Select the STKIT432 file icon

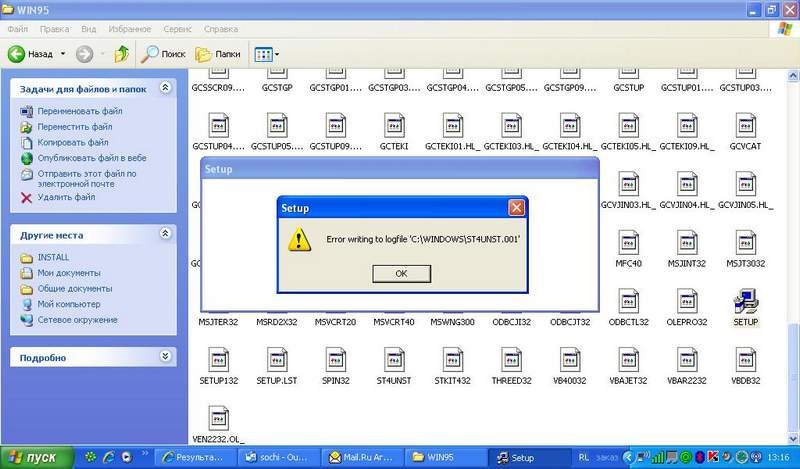[453, 360]
